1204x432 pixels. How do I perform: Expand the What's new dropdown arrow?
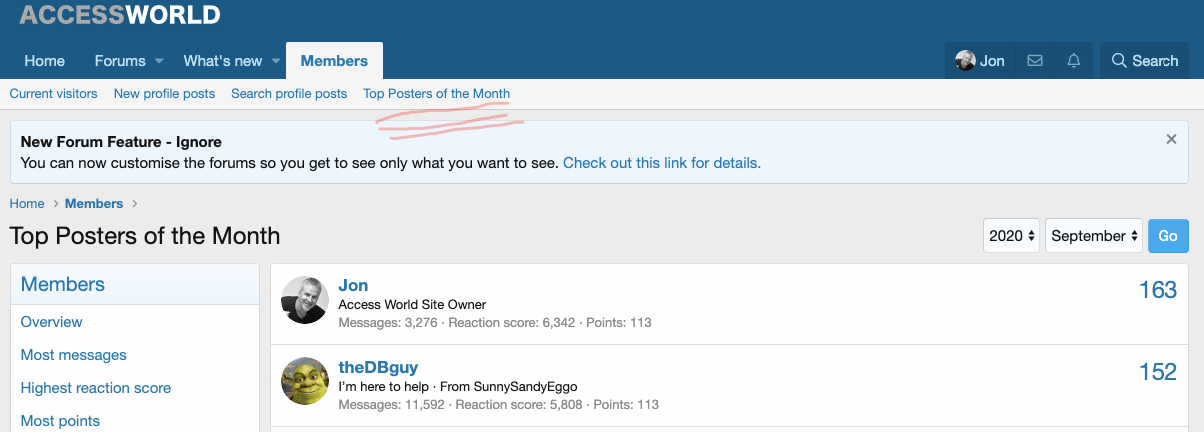[275, 61]
